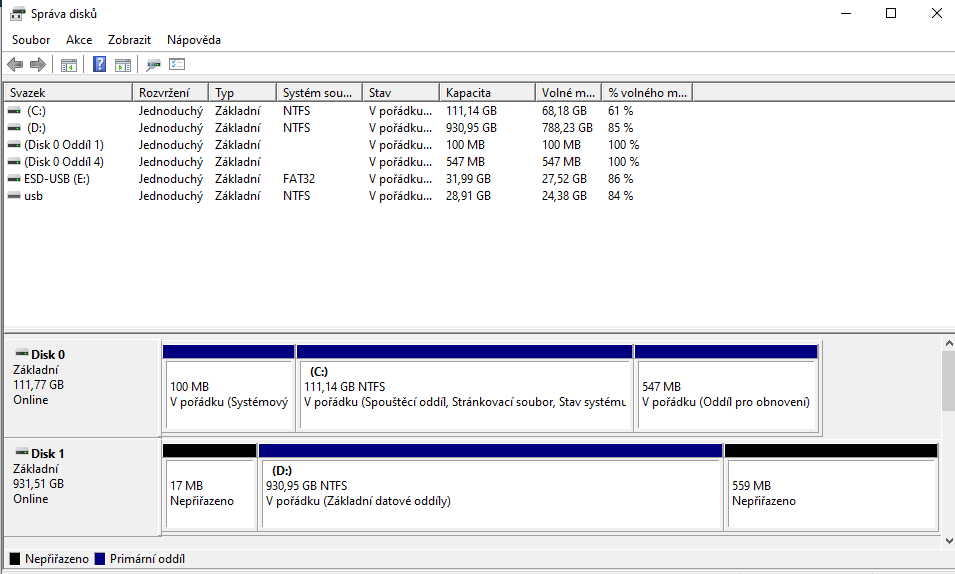The width and height of the screenshot is (955, 574).
Task: Click the blue Primární oddíl legend swatch
Action: 100,559
